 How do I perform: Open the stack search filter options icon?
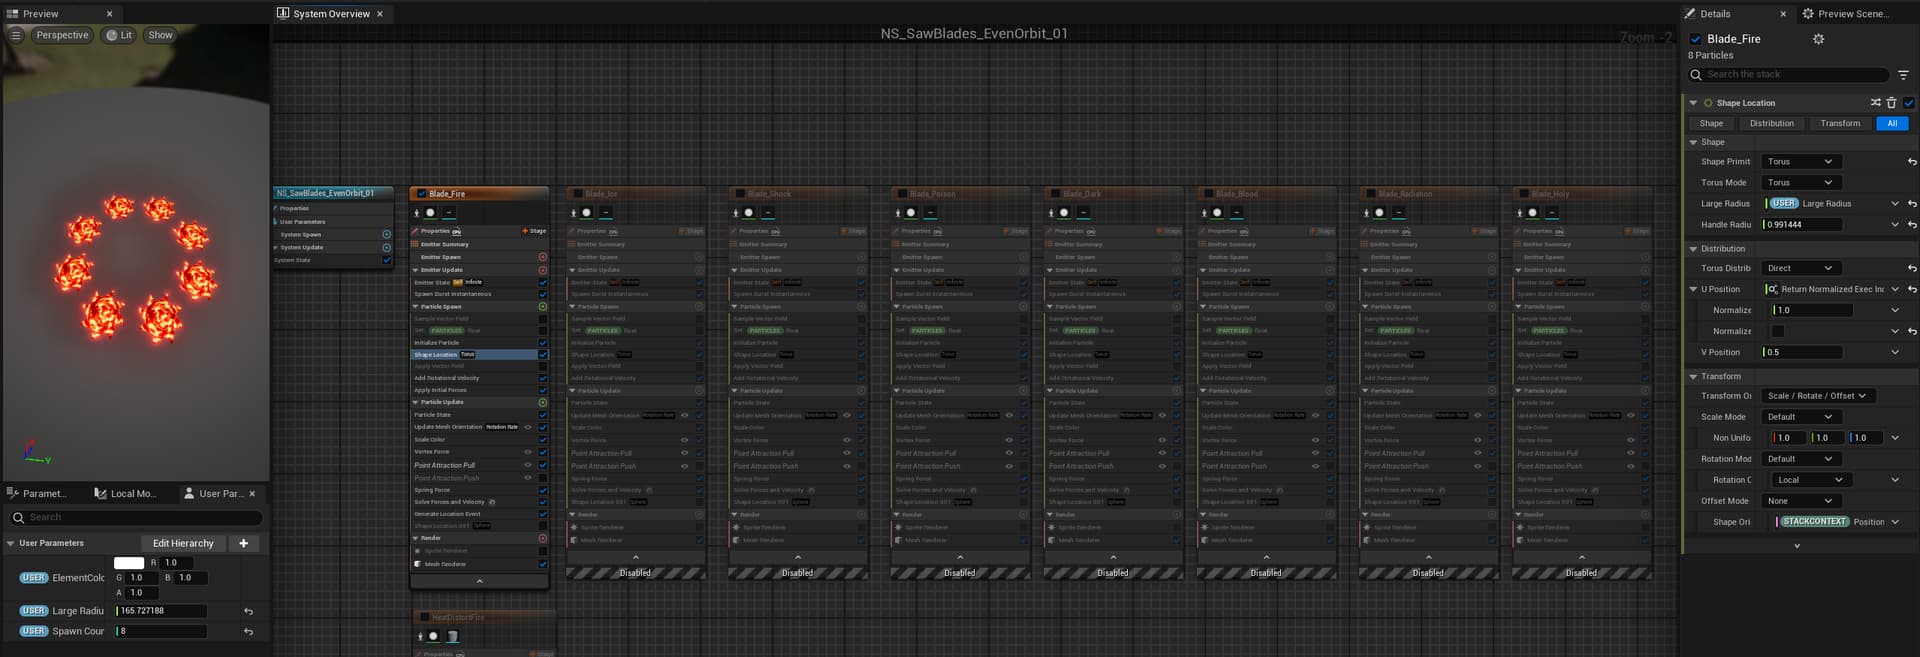click(1903, 75)
